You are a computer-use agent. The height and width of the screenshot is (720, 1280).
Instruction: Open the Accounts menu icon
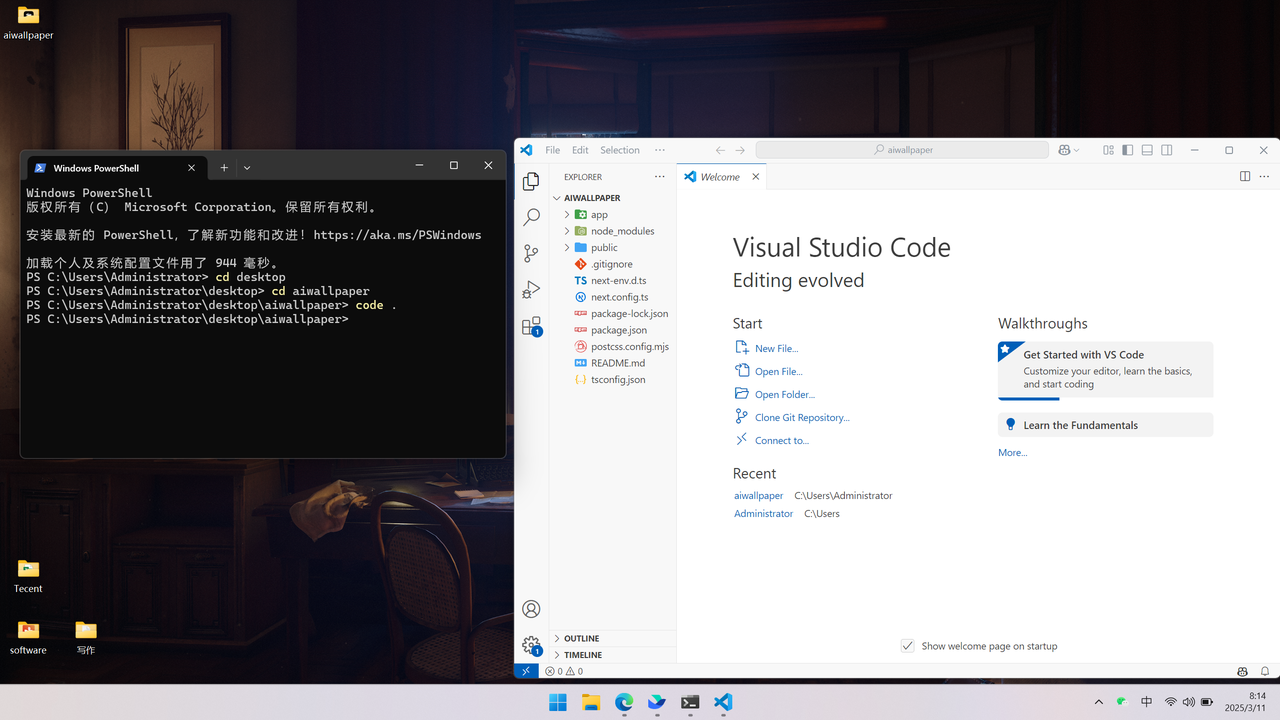(531, 609)
